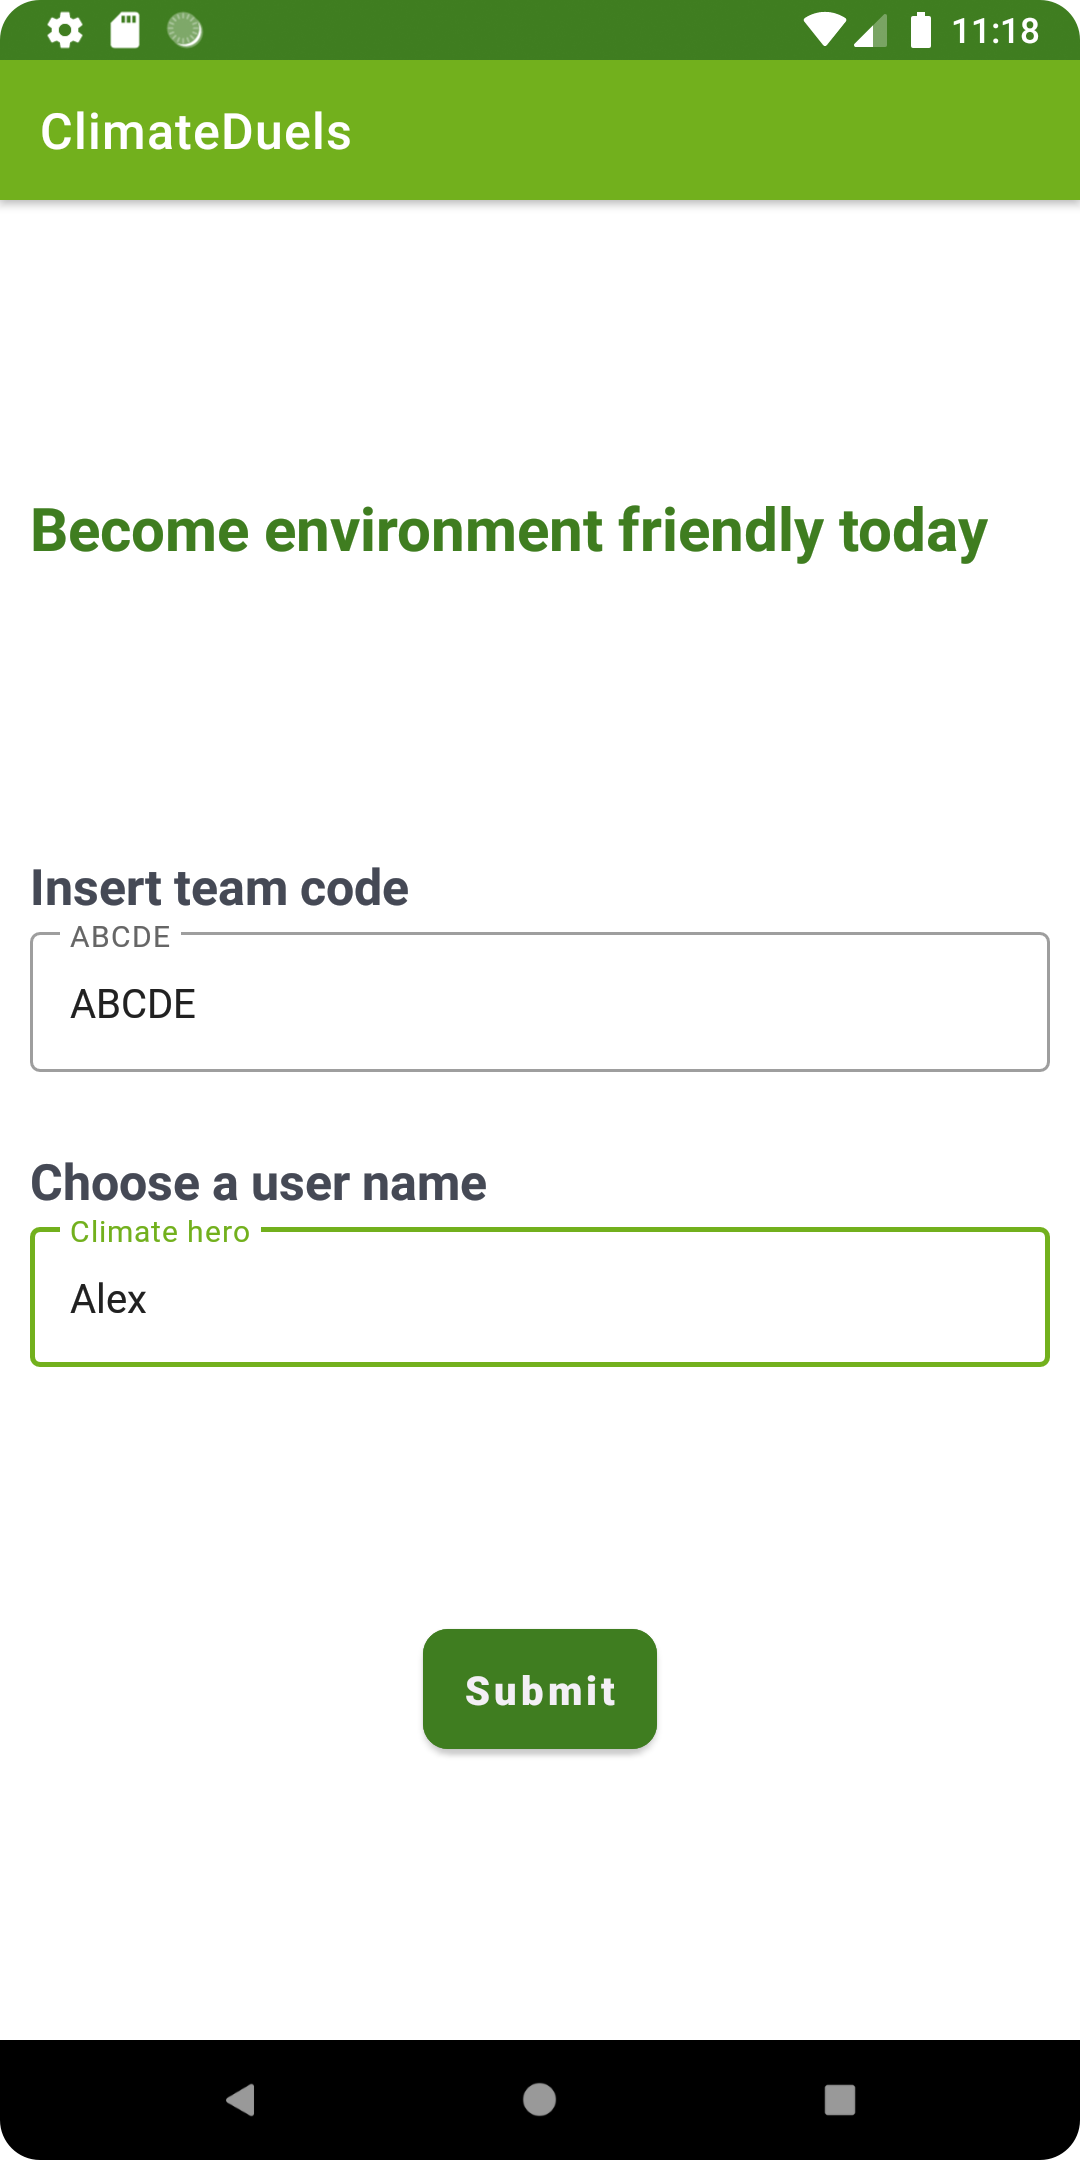Tap the Wi-Fi signal icon
Viewport: 1080px width, 2160px height.
[824, 30]
